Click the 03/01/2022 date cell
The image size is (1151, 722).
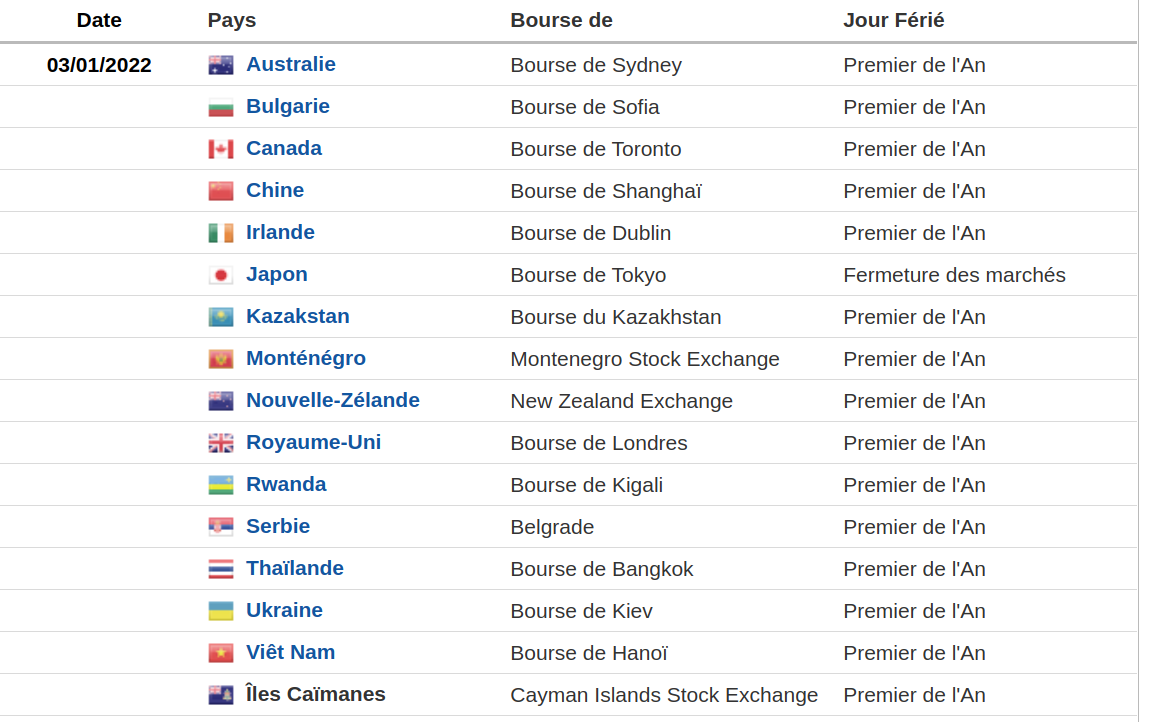[99, 65]
